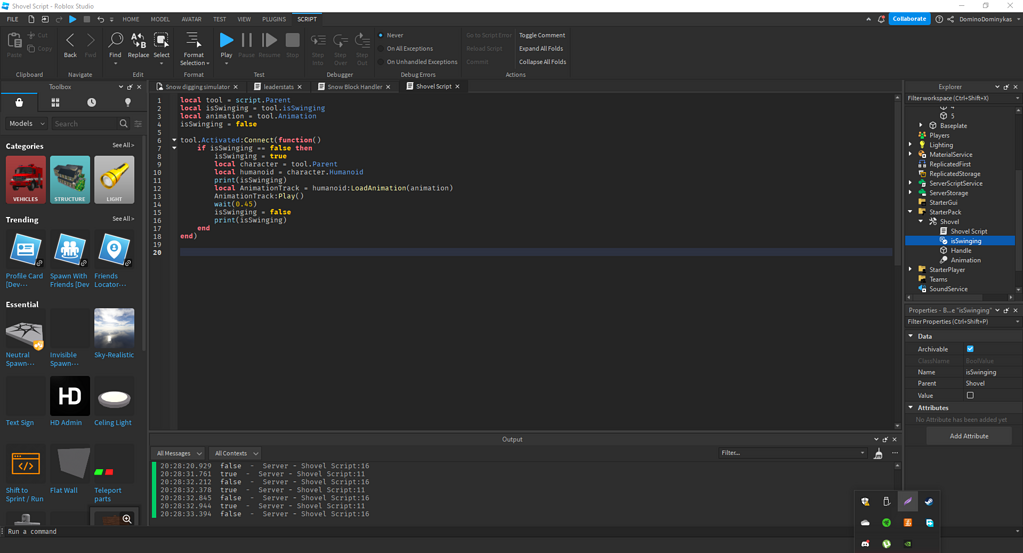Image resolution: width=1023 pixels, height=553 pixels.
Task: Open the Toolbox Recent clock tab
Action: [x=91, y=103]
